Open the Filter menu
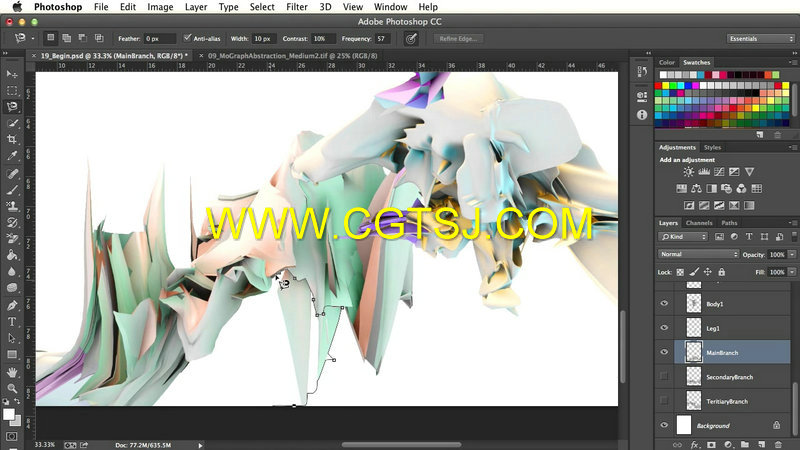The height and width of the screenshot is (450, 800). [x=296, y=7]
